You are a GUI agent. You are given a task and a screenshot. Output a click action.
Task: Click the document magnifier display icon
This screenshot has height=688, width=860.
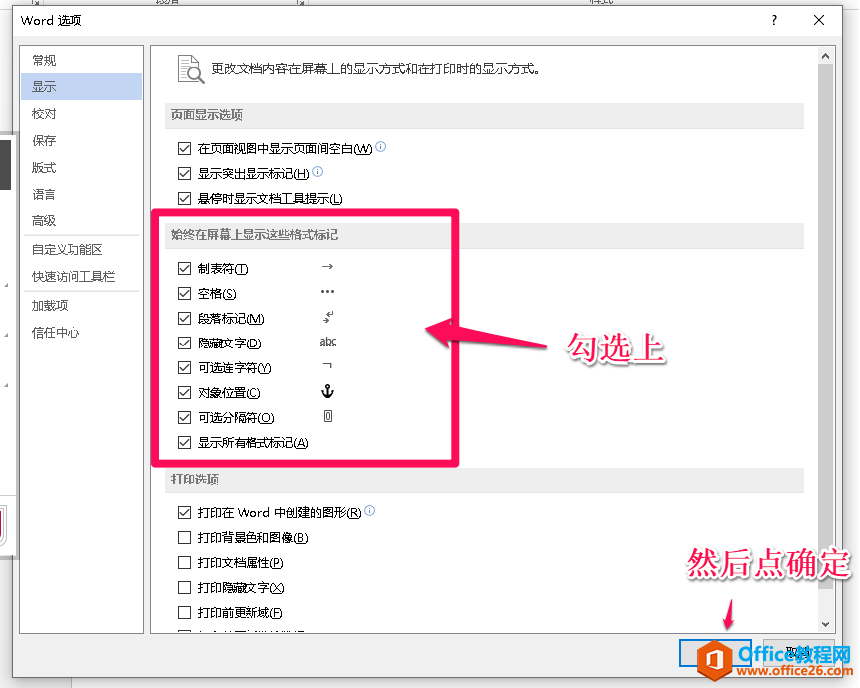[191, 69]
